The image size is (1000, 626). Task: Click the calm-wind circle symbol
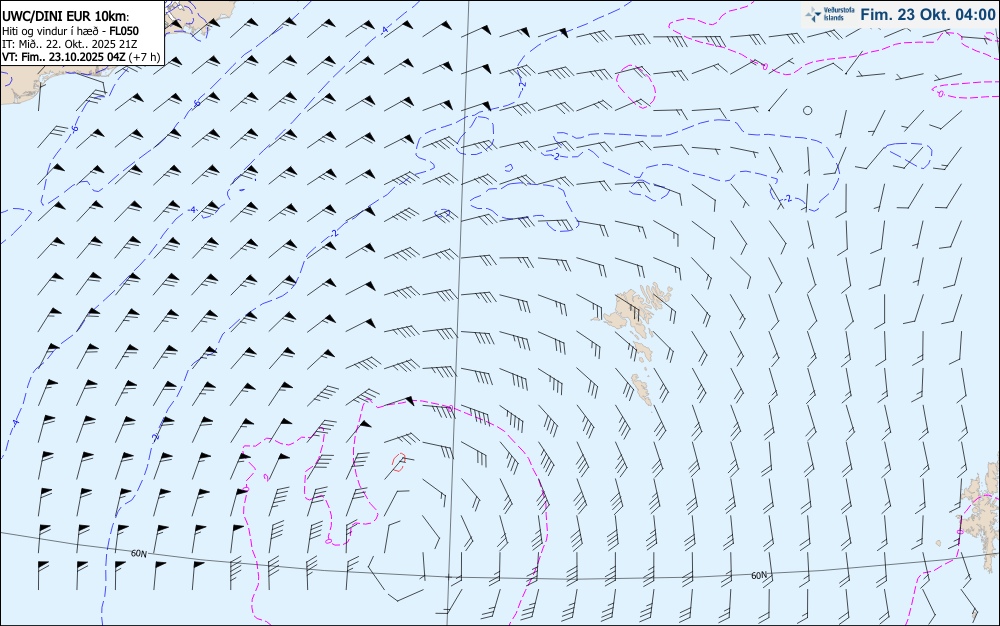(x=807, y=110)
